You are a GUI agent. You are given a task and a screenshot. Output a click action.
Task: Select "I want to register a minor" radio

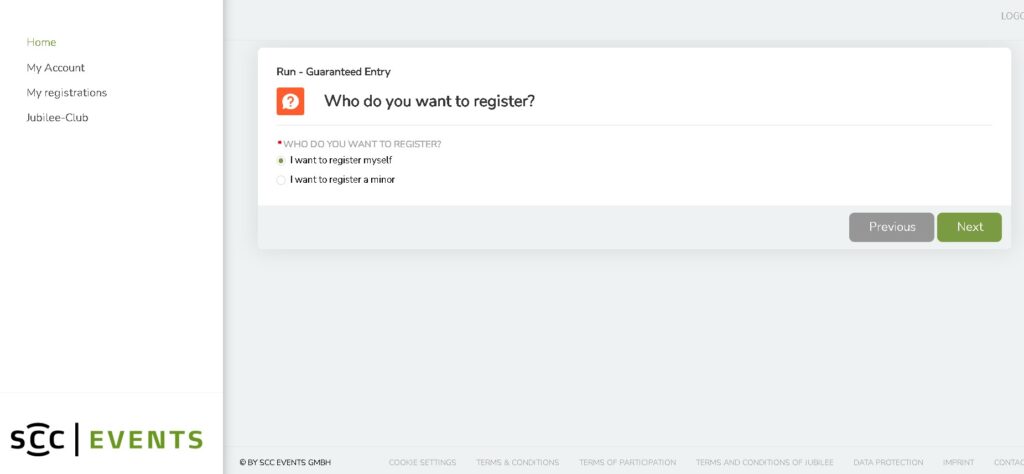281,180
